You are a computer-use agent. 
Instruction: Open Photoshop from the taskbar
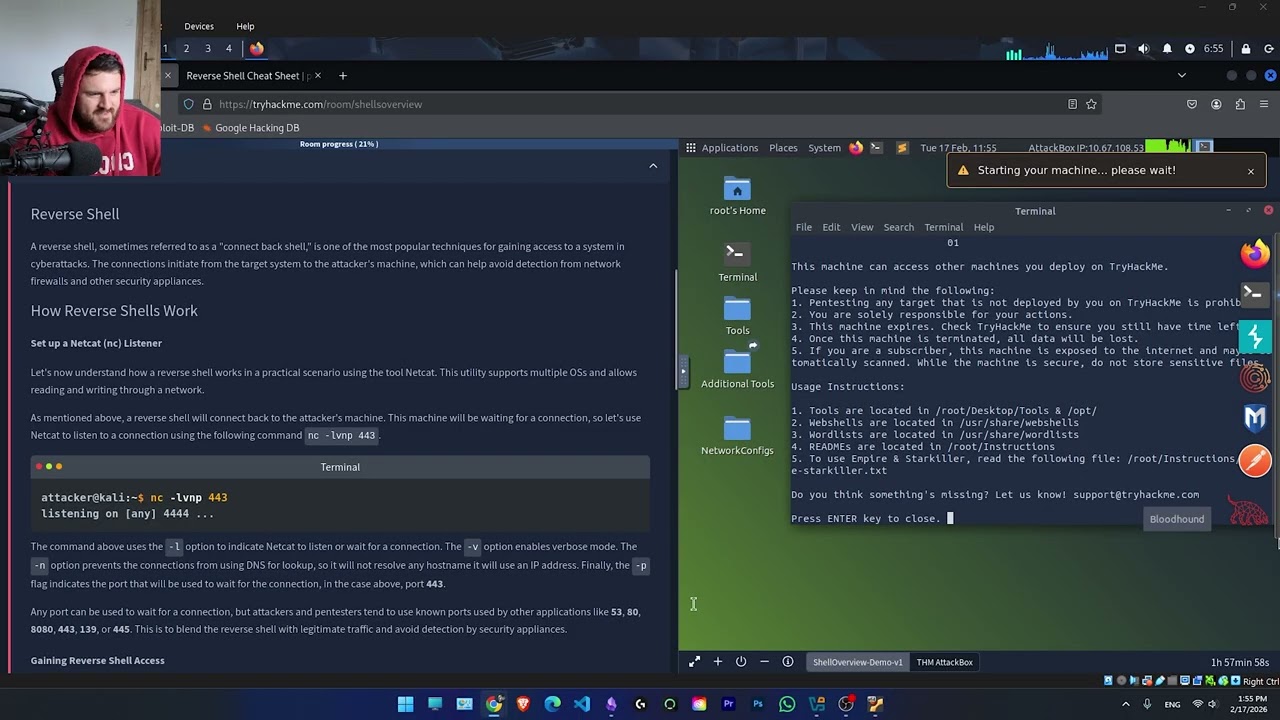[x=758, y=704]
